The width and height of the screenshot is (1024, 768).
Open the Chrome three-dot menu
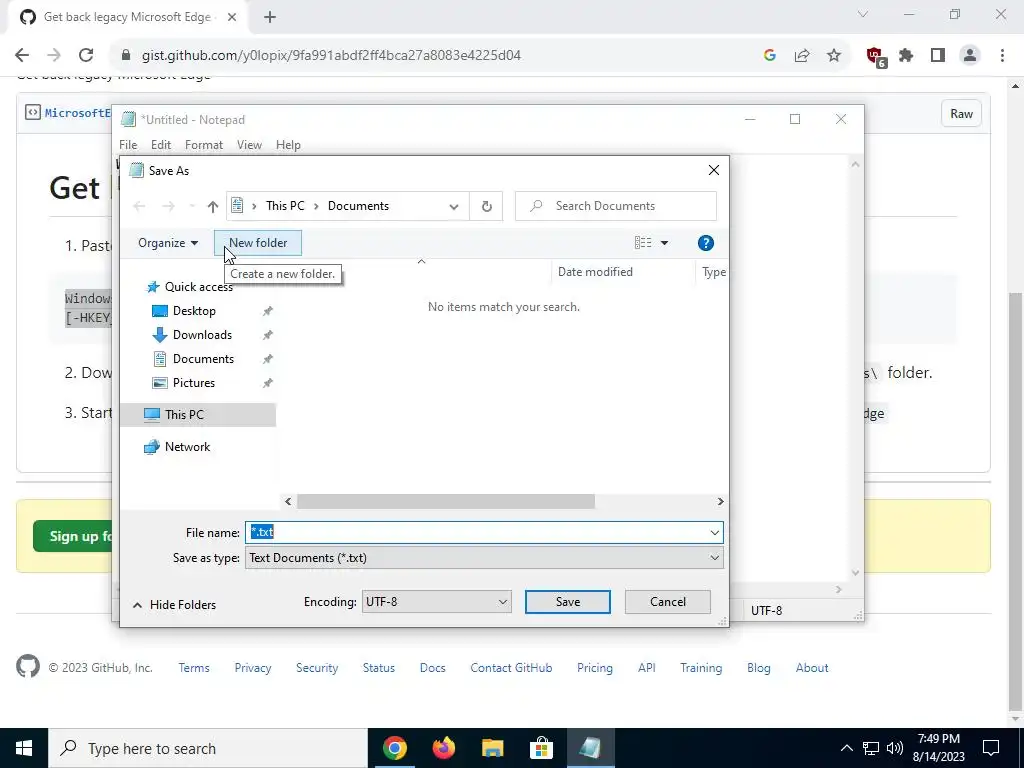pyautogui.click(x=1002, y=56)
